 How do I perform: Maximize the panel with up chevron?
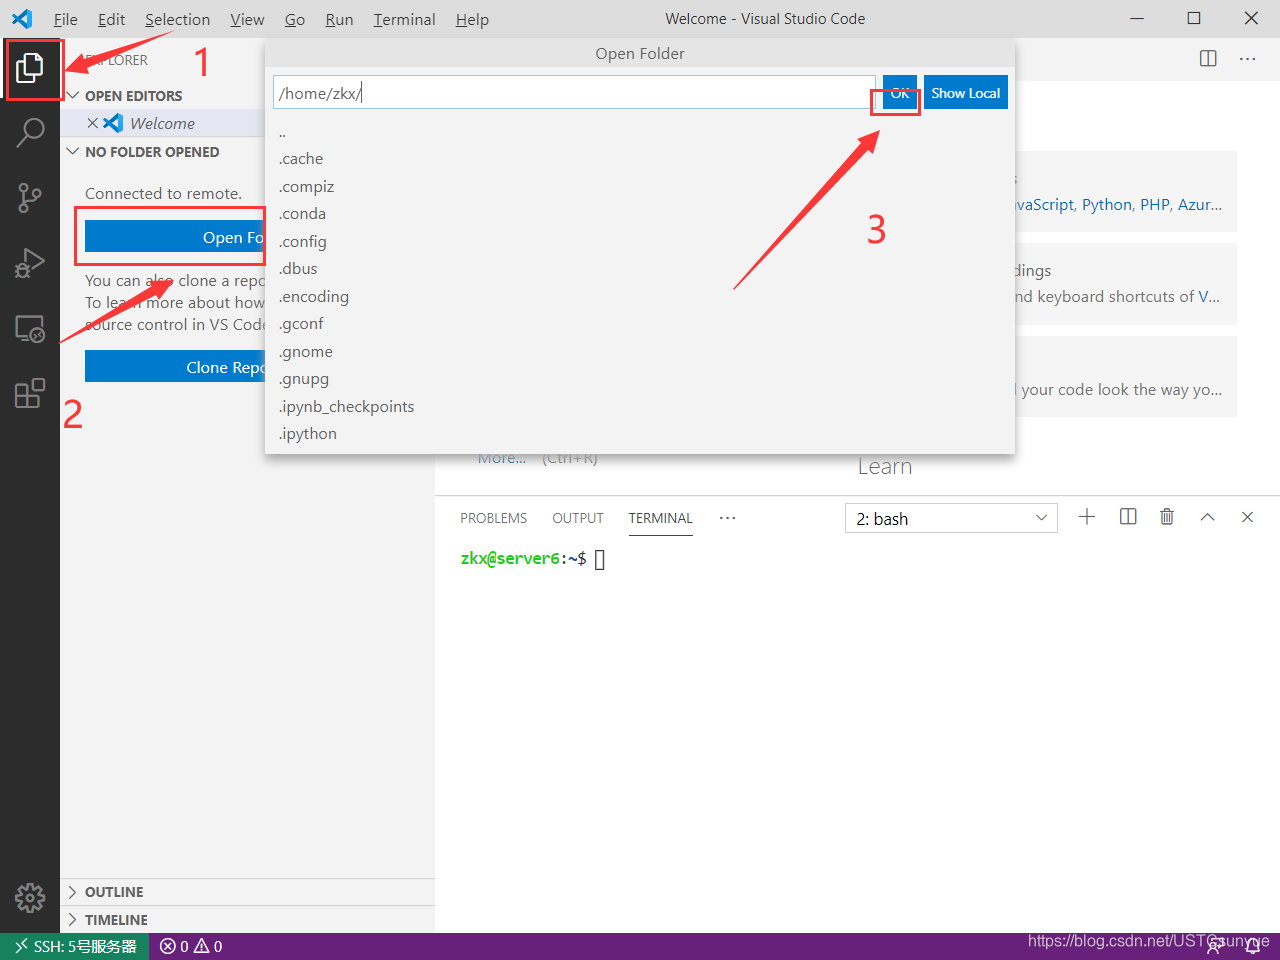pos(1207,517)
